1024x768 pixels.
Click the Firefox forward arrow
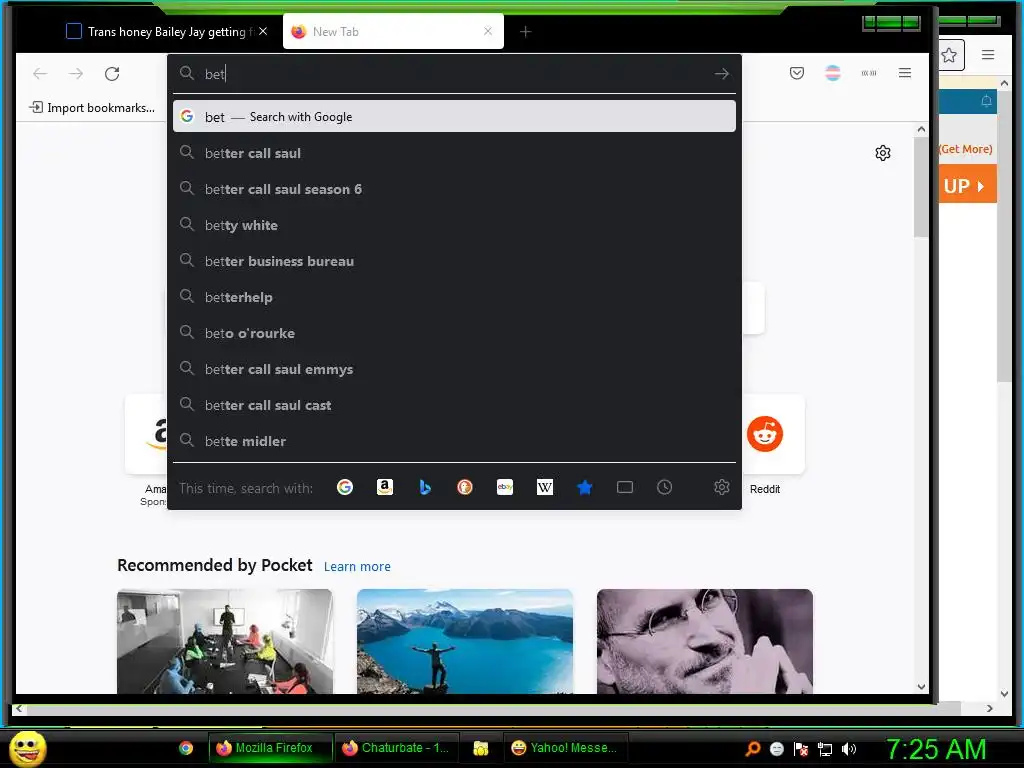[x=76, y=74]
